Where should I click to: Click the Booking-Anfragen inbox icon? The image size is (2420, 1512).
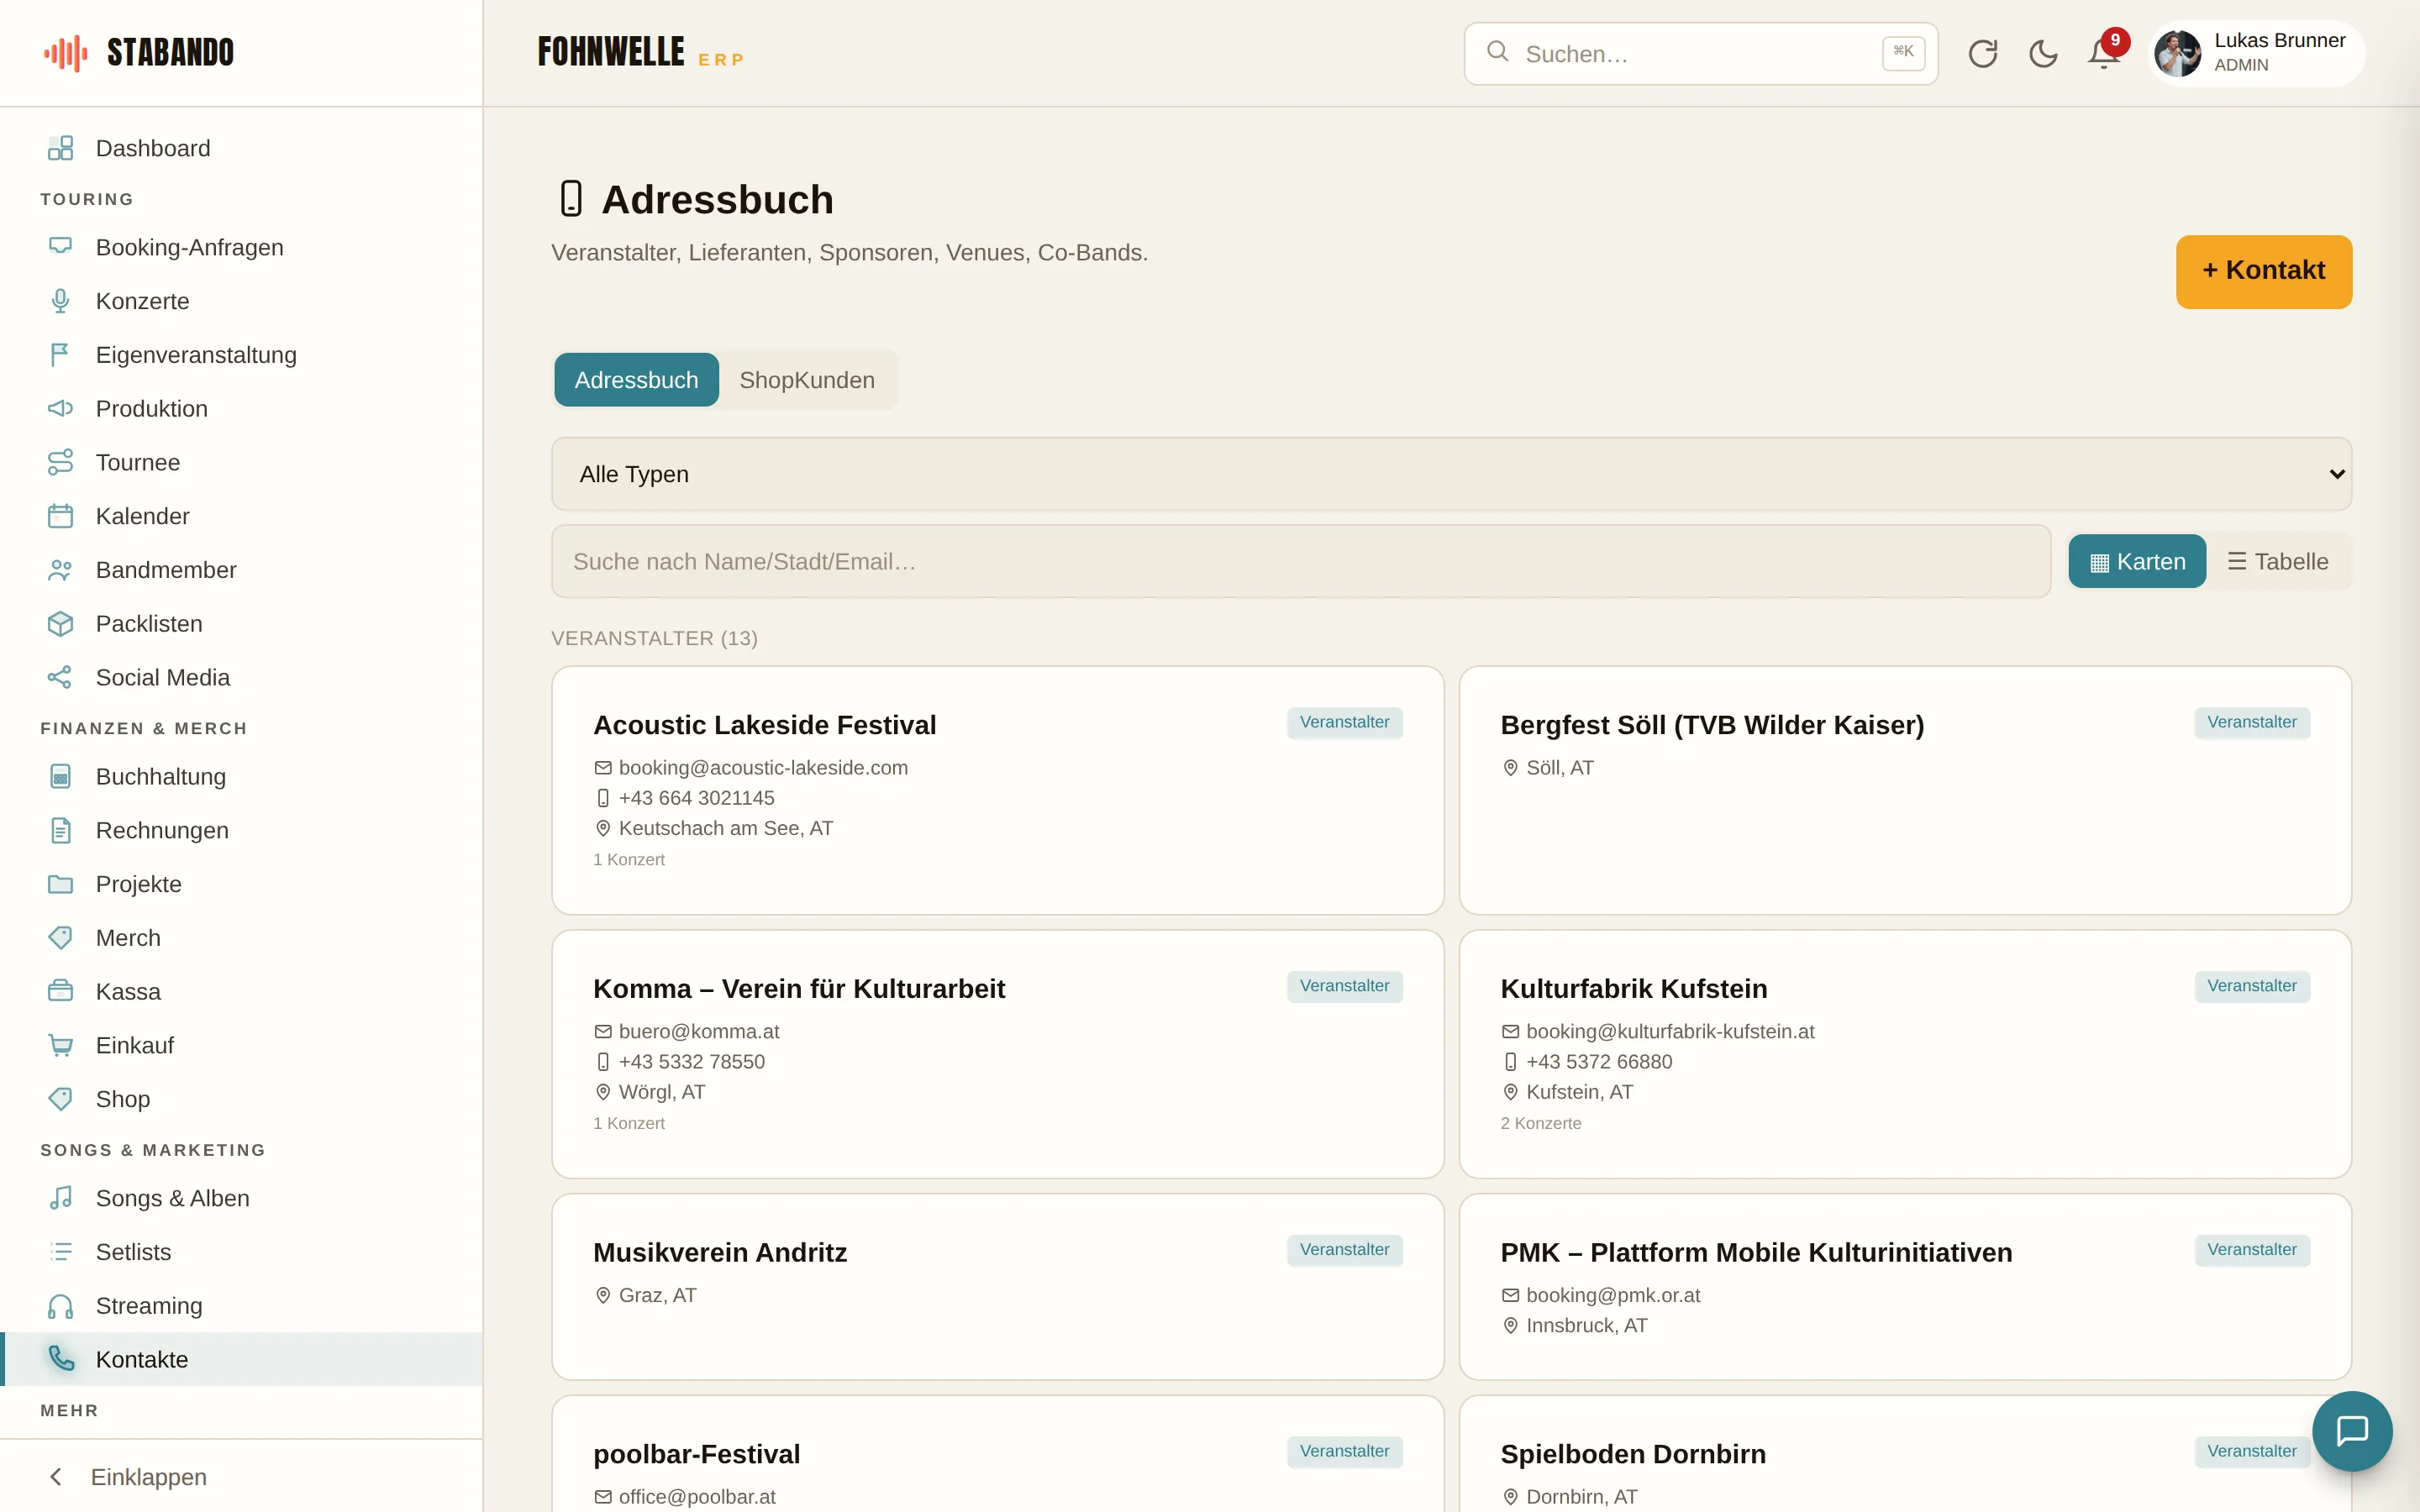click(x=60, y=246)
